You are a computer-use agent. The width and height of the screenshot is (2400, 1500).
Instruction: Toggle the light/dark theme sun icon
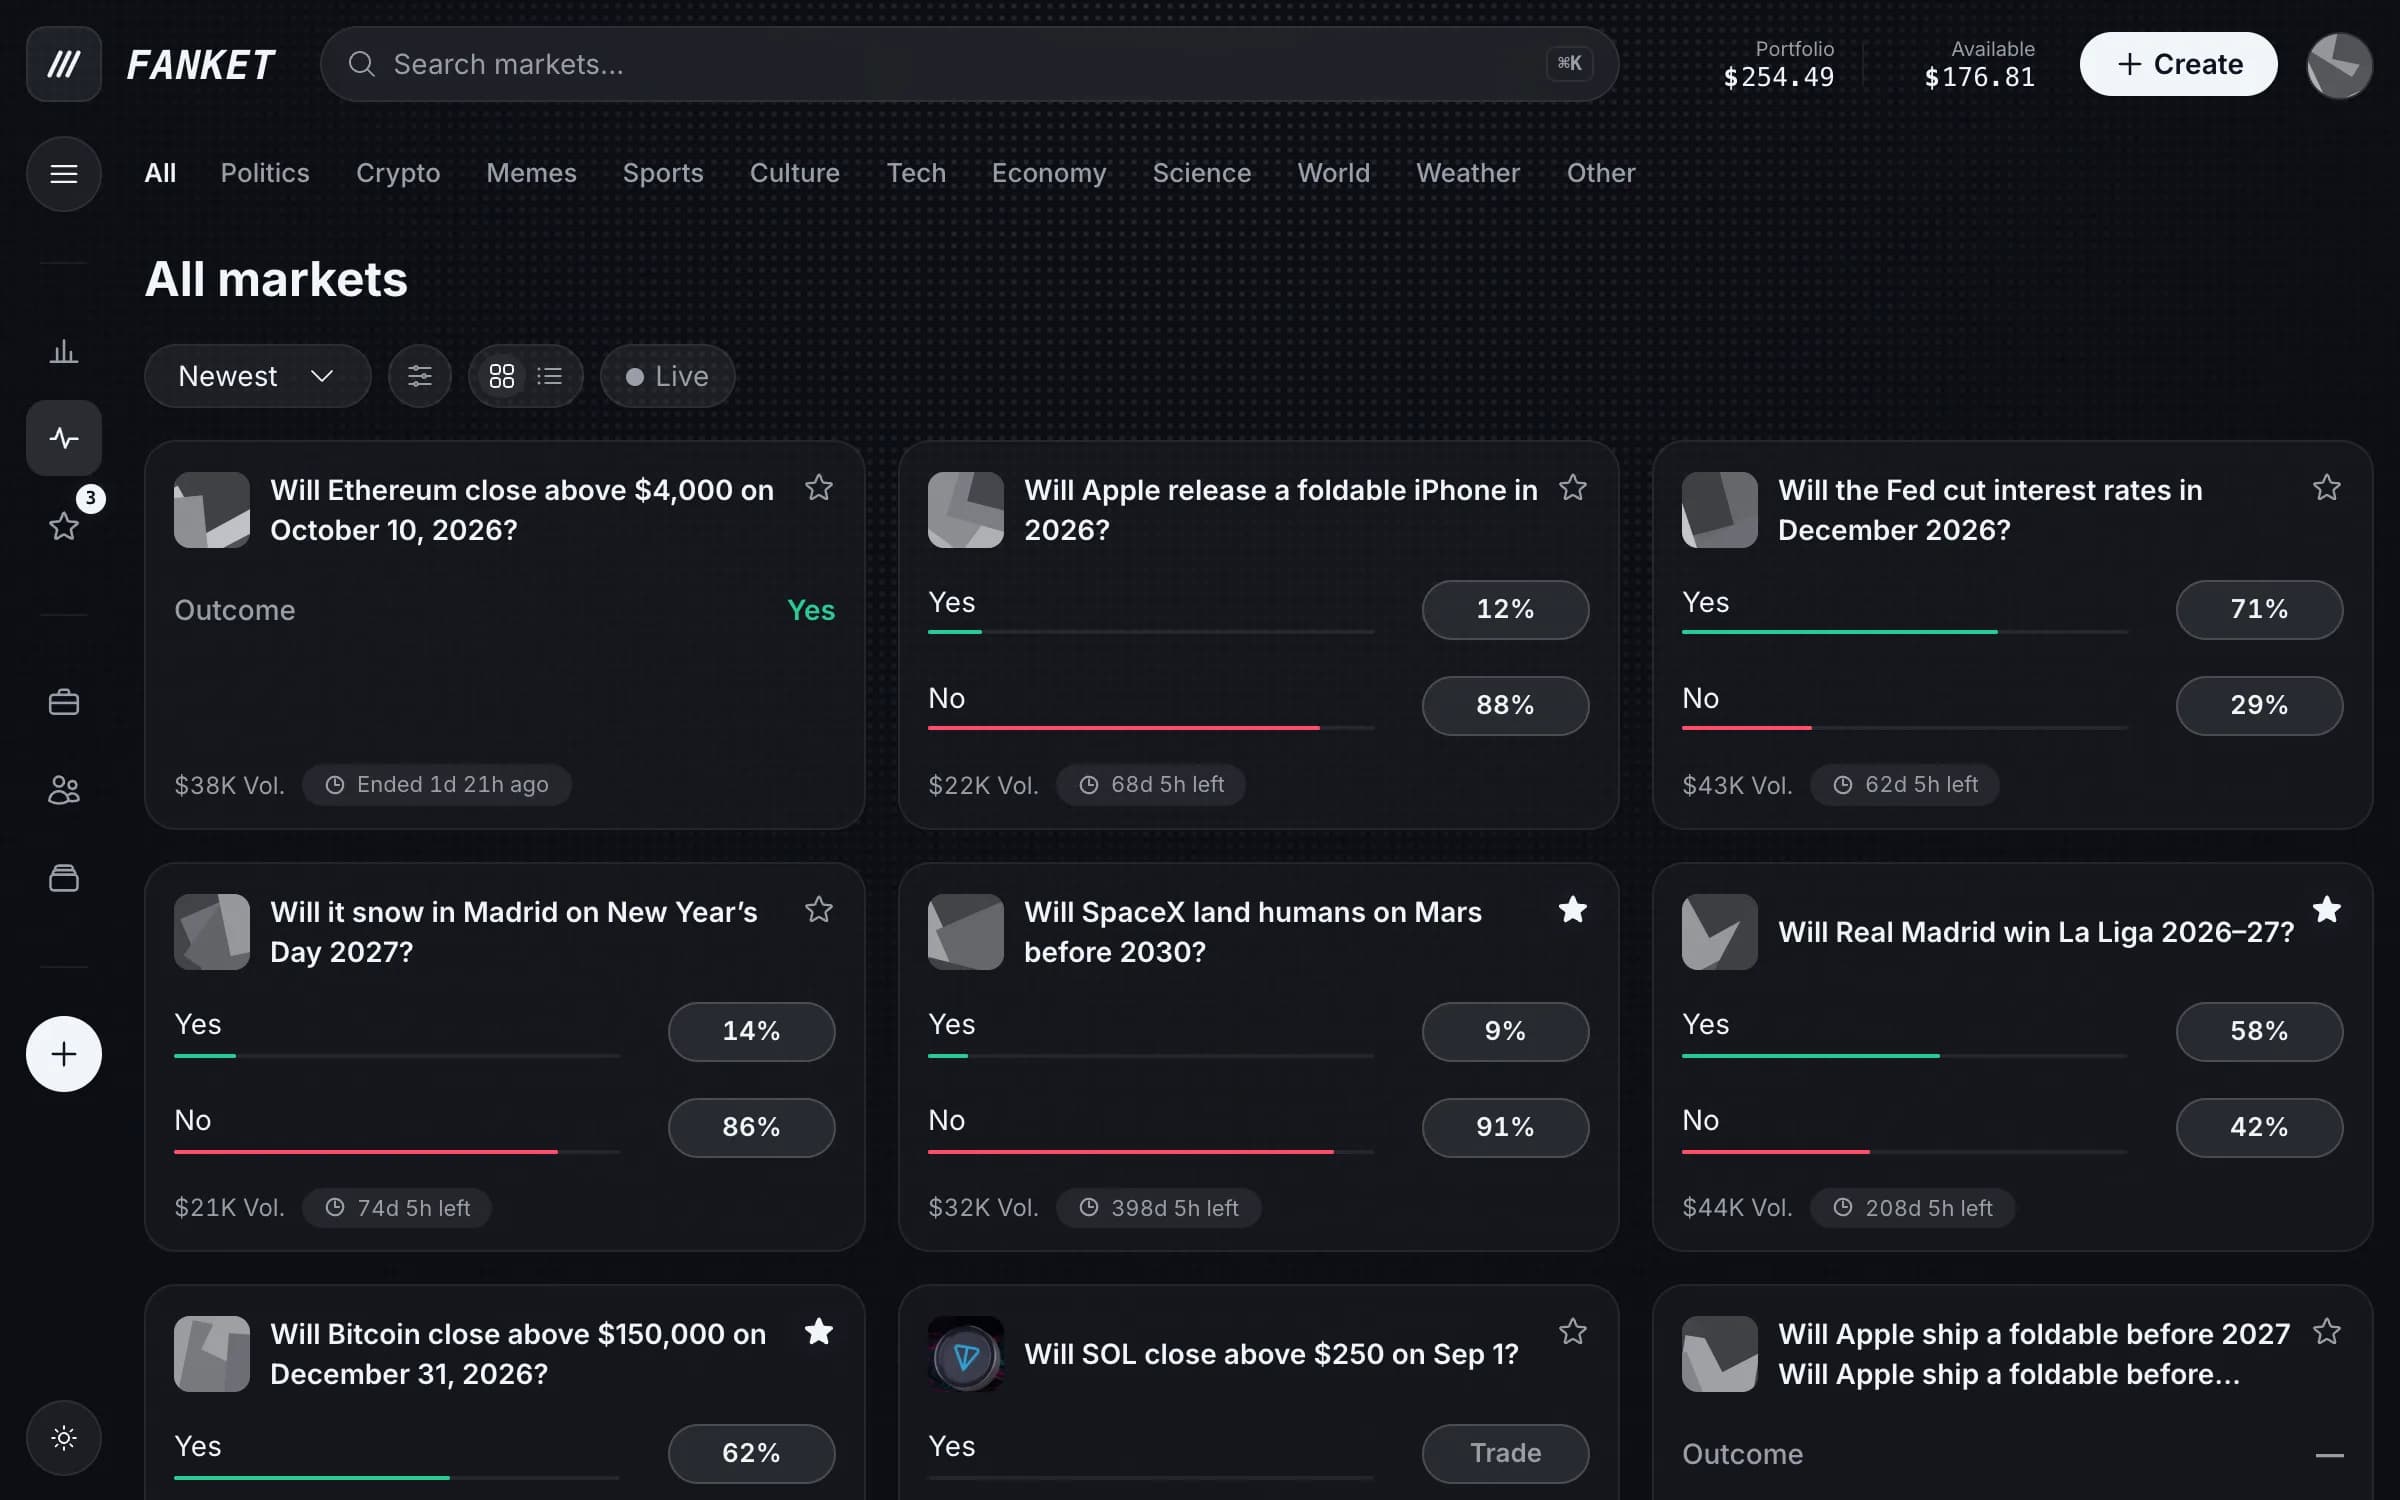click(x=63, y=1438)
